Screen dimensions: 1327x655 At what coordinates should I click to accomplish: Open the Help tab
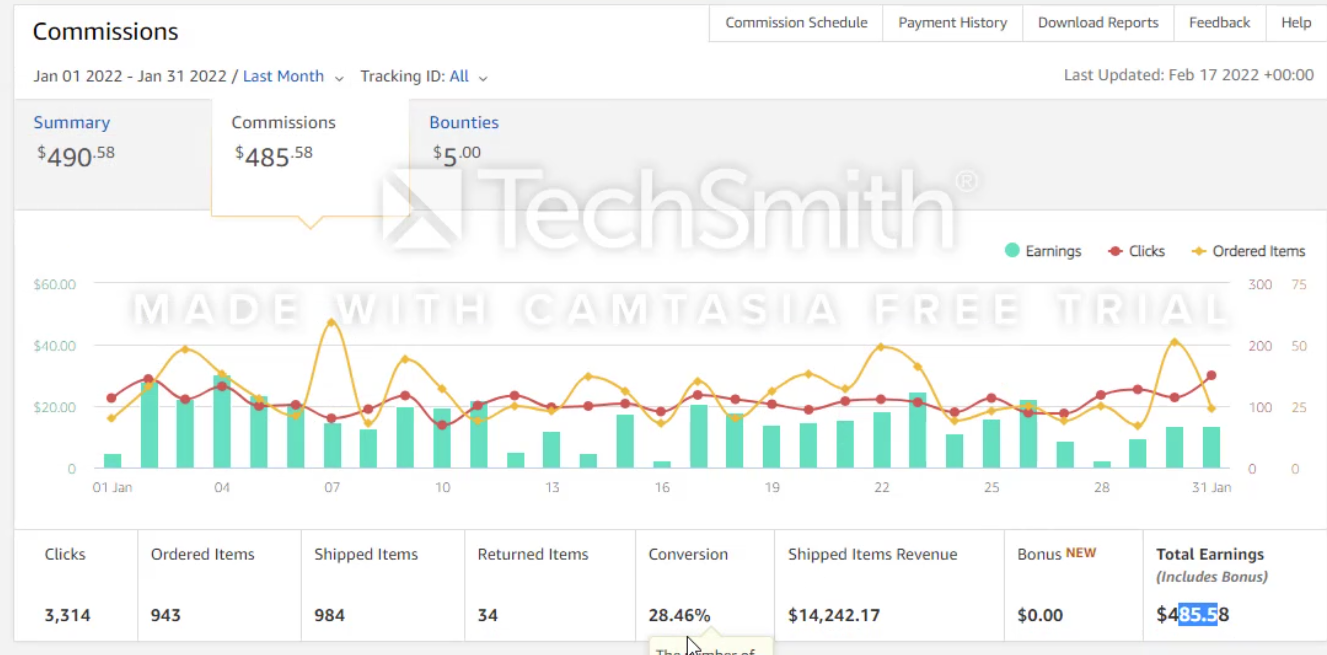pos(1296,23)
